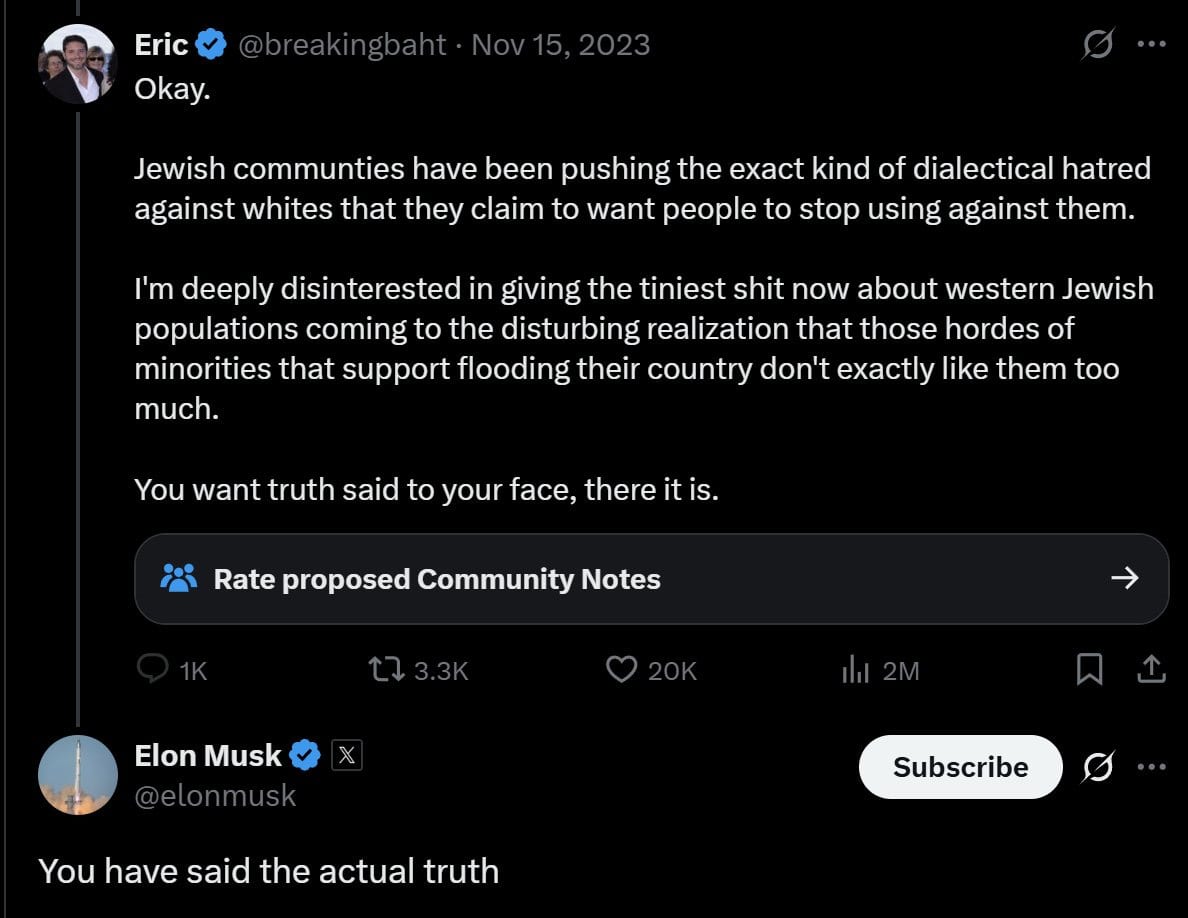Open the more options menu on Eric's post
Screen dimensions: 1188x918
tap(1152, 44)
